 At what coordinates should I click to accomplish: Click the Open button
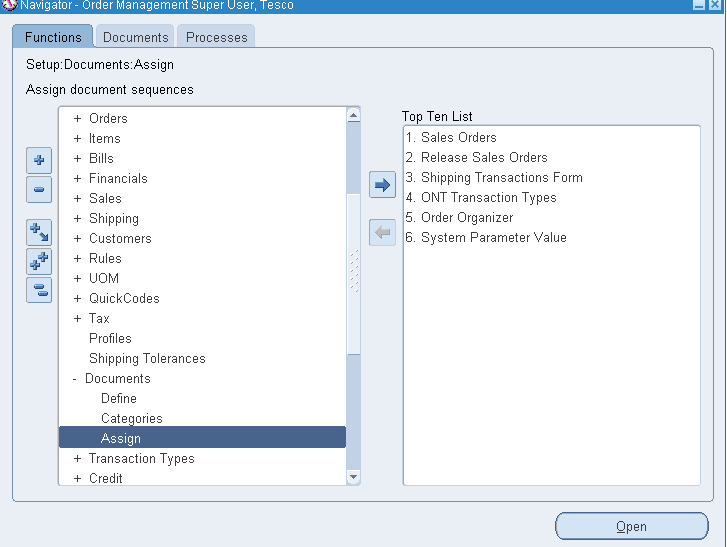click(x=631, y=526)
